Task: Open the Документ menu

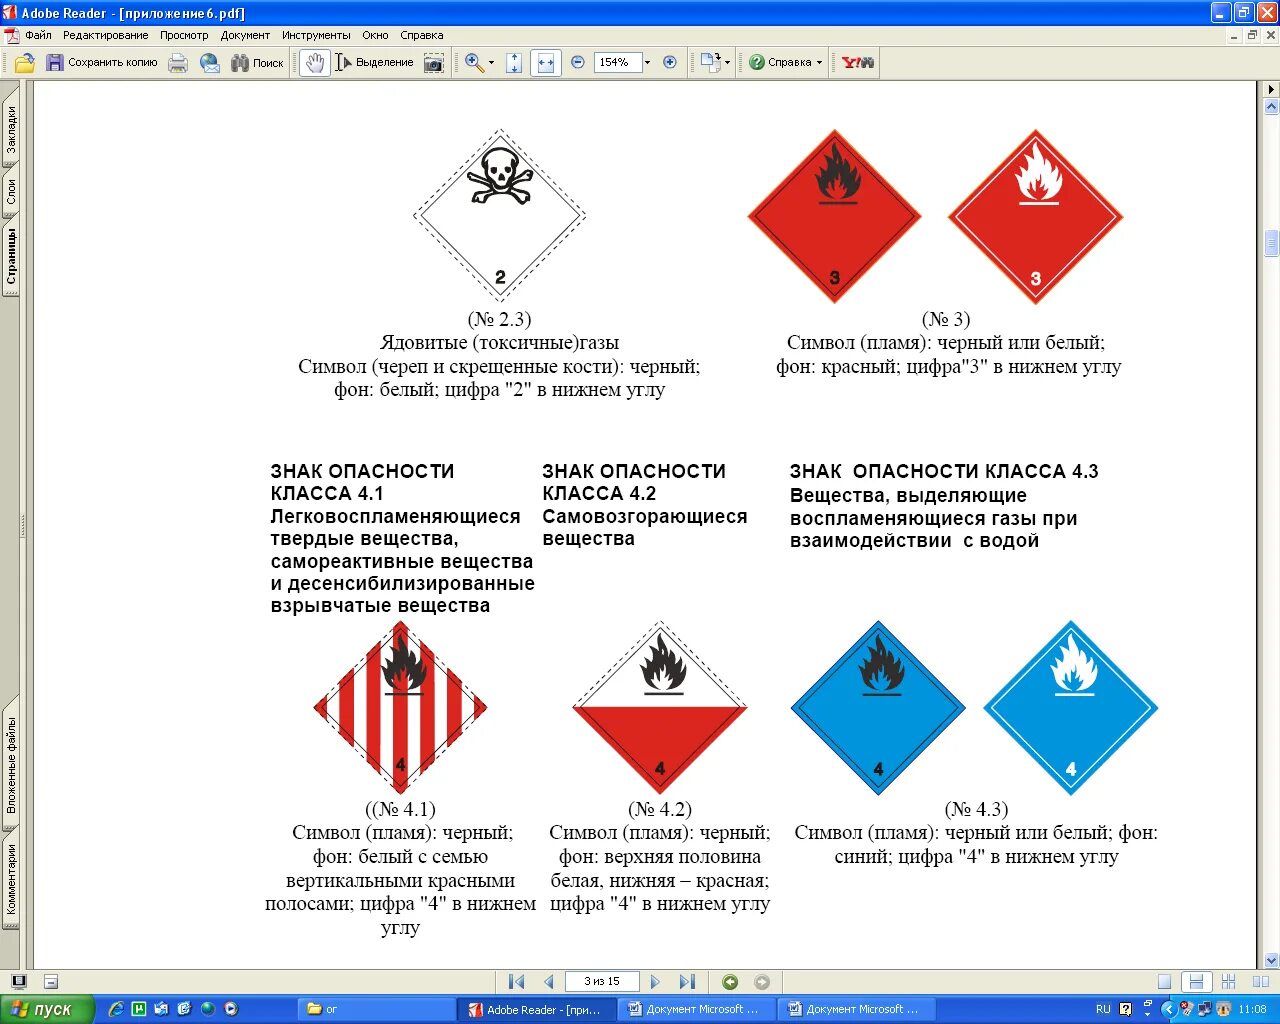Action: click(x=245, y=35)
